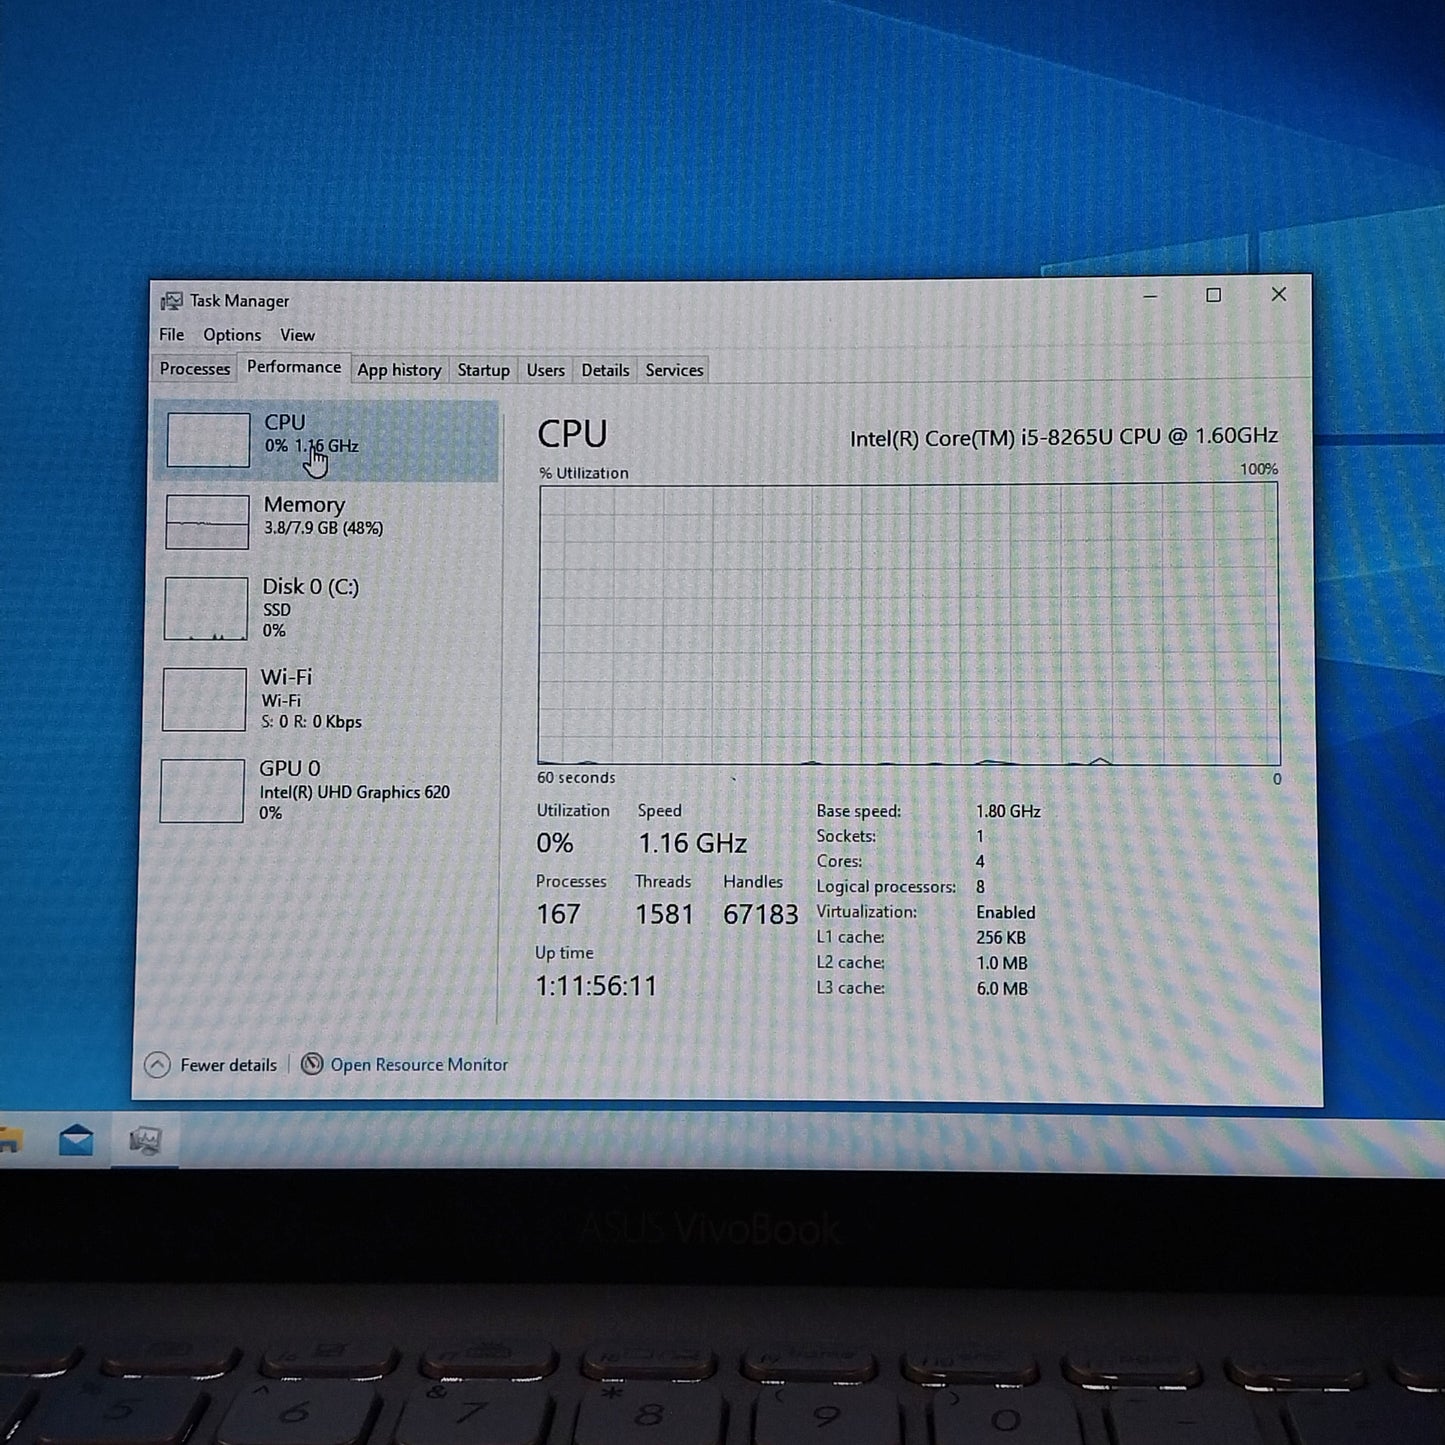Switch to the Processes tab
The image size is (1445, 1445).
pos(195,369)
